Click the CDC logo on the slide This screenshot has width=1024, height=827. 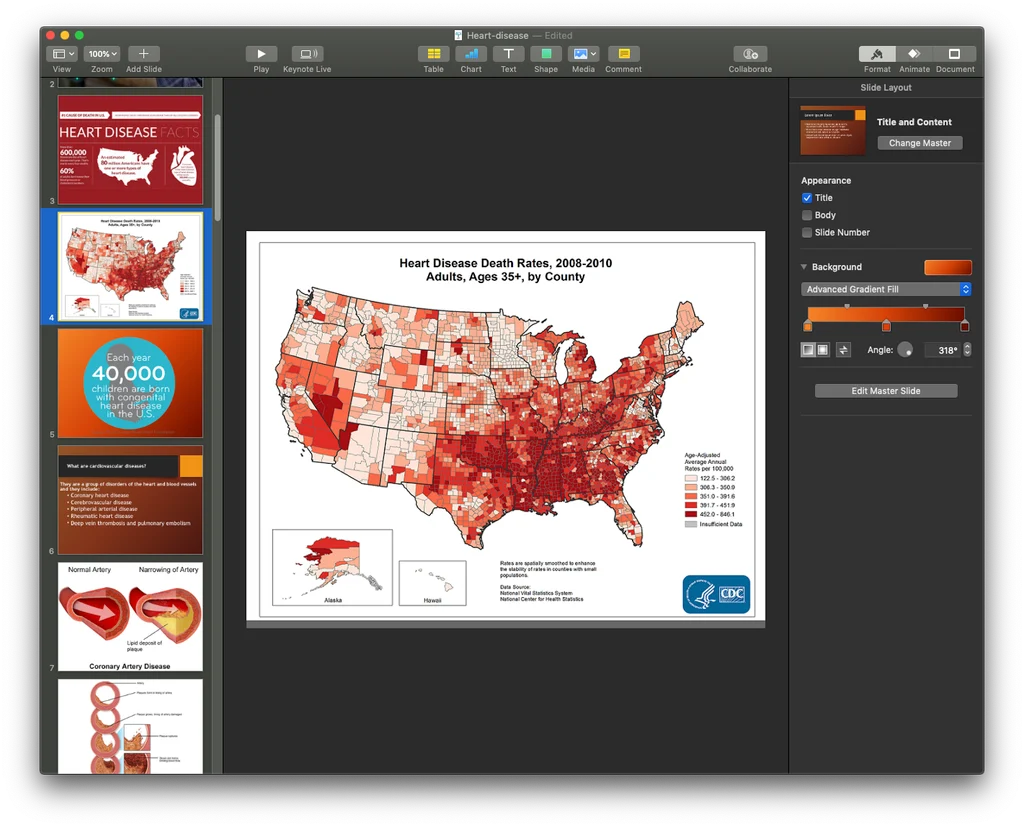[x=716, y=594]
